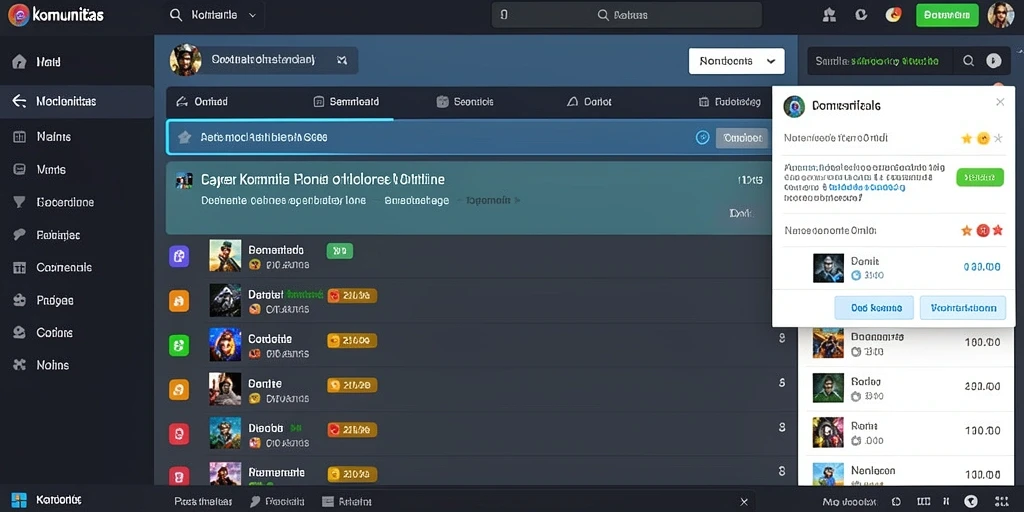Click the Vomartidoonn button

(963, 308)
